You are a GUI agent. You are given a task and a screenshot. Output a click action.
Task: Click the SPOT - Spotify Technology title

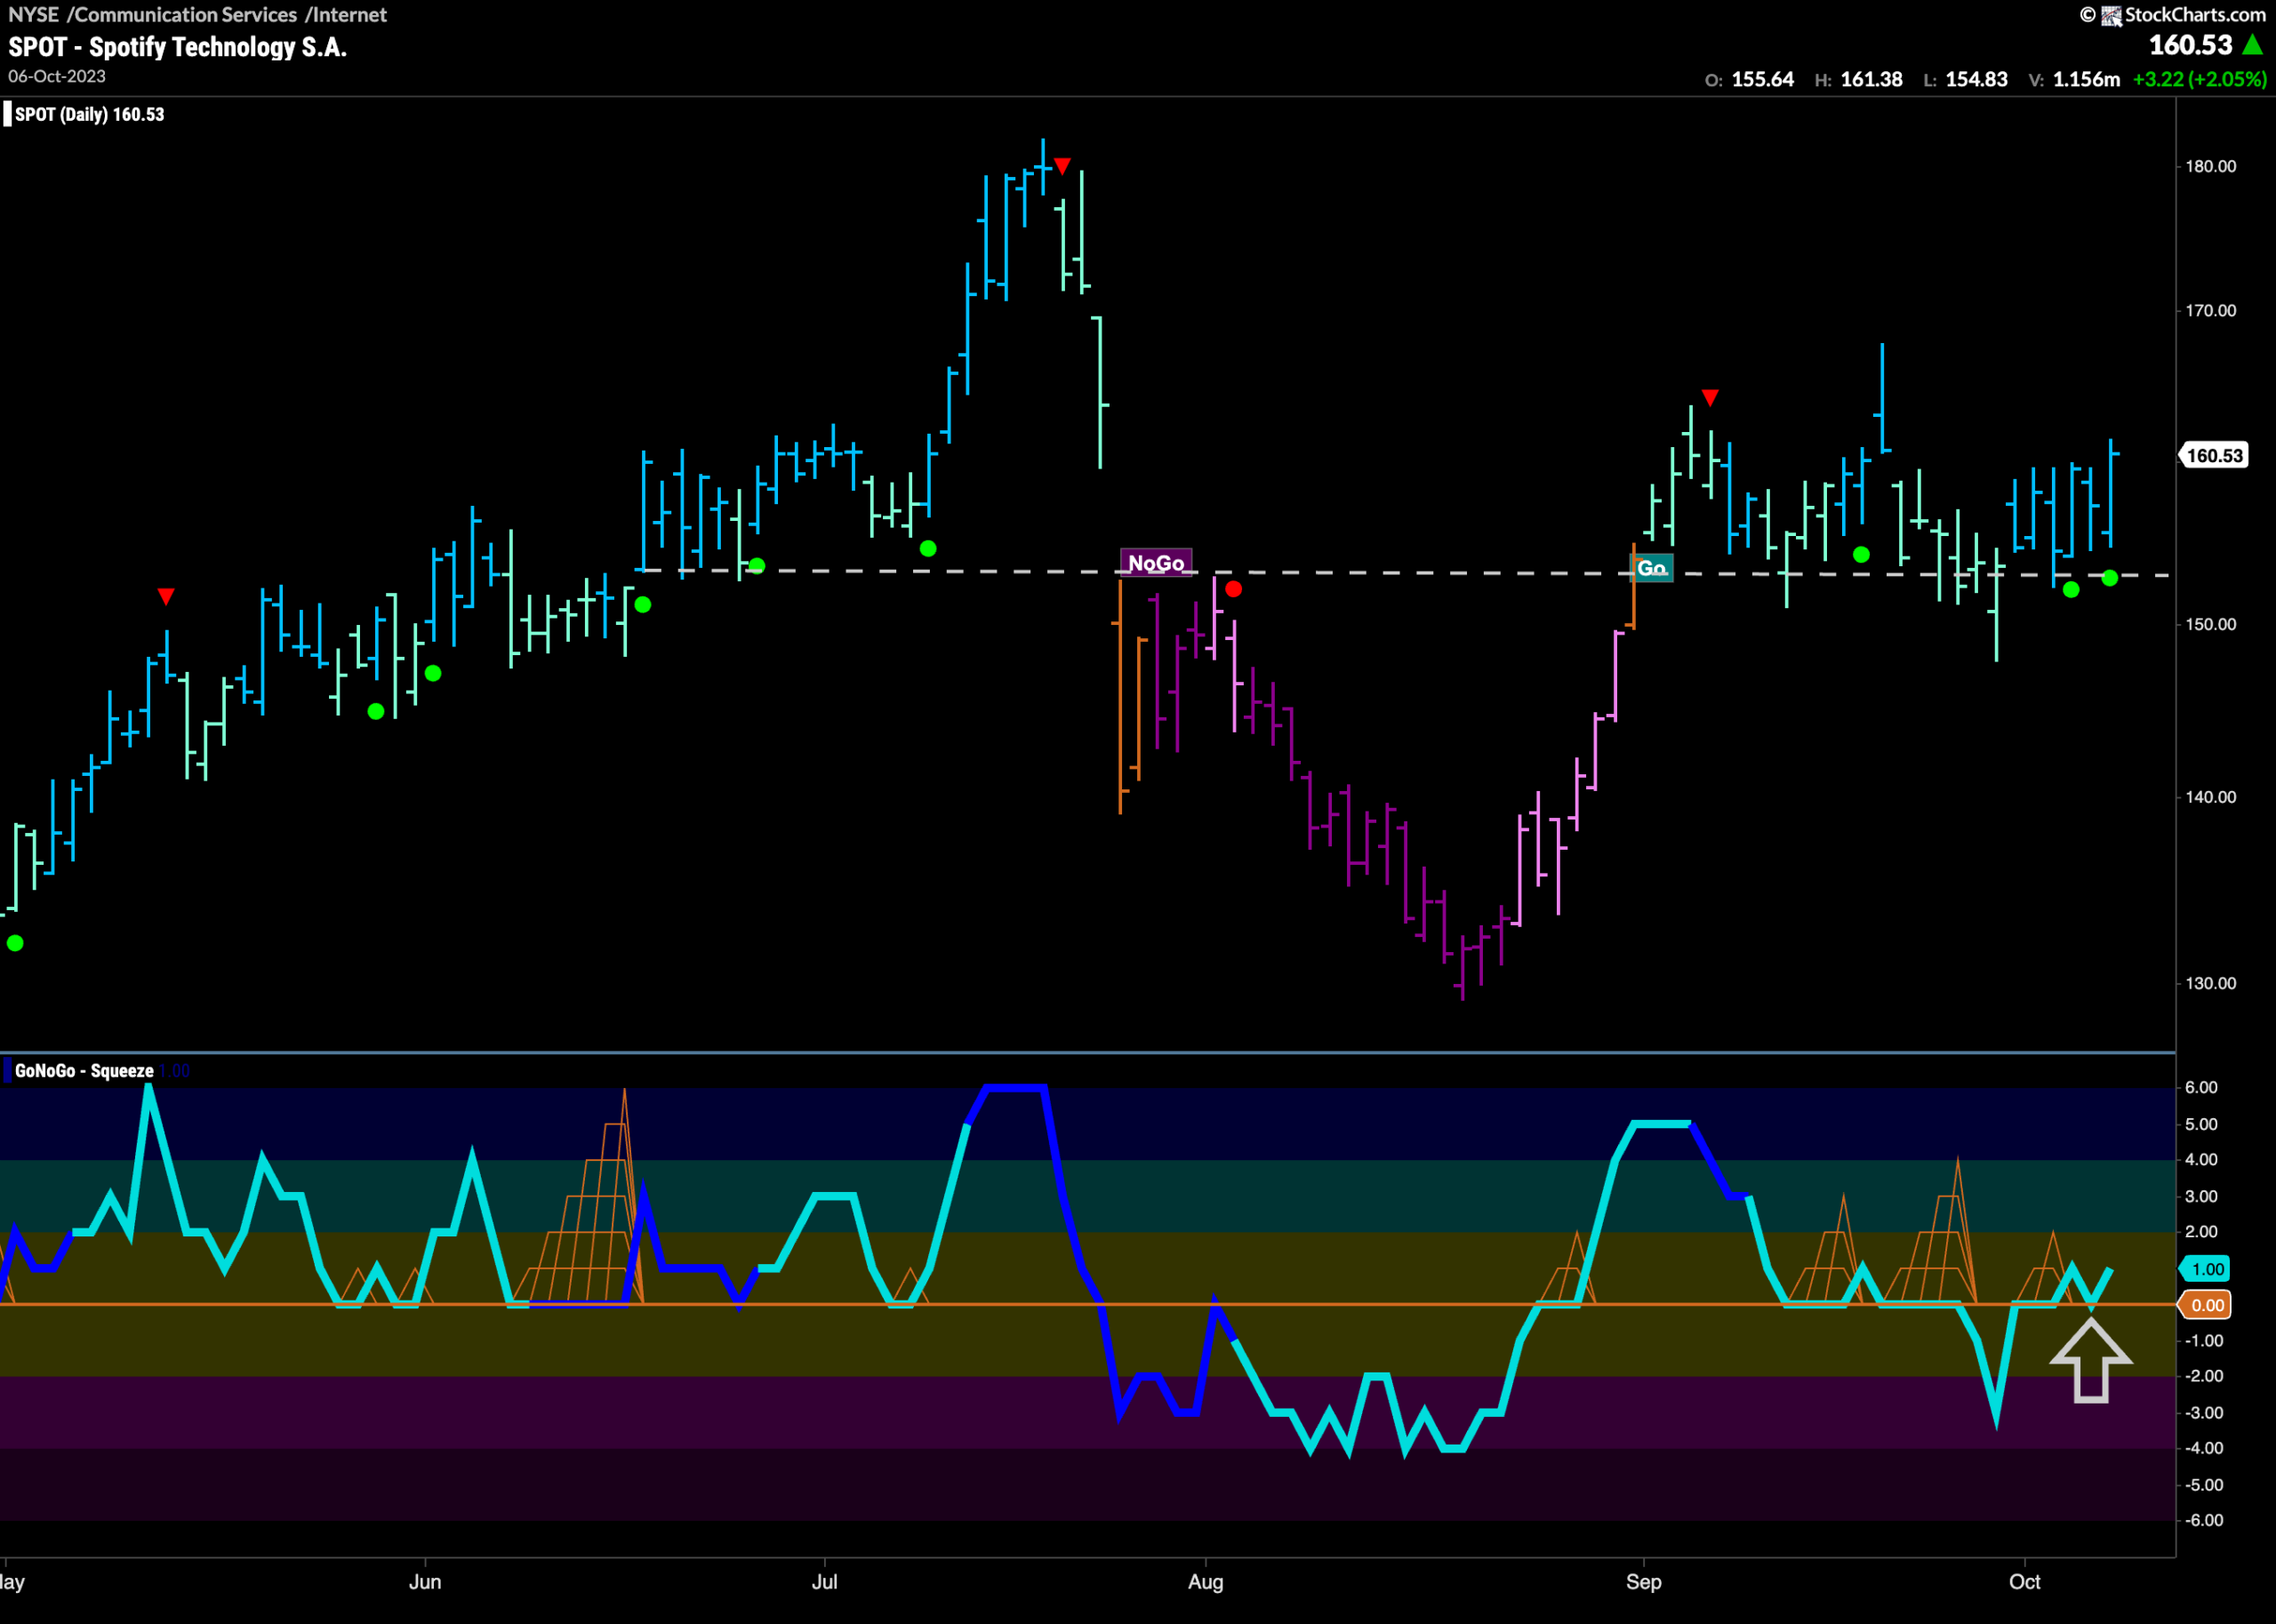coord(178,47)
